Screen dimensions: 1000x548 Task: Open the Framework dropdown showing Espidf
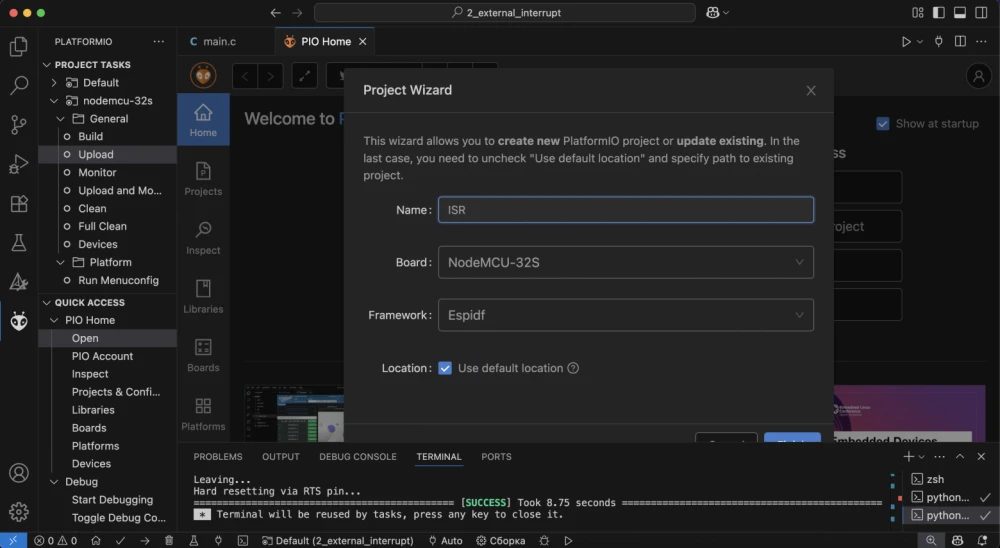[625, 315]
